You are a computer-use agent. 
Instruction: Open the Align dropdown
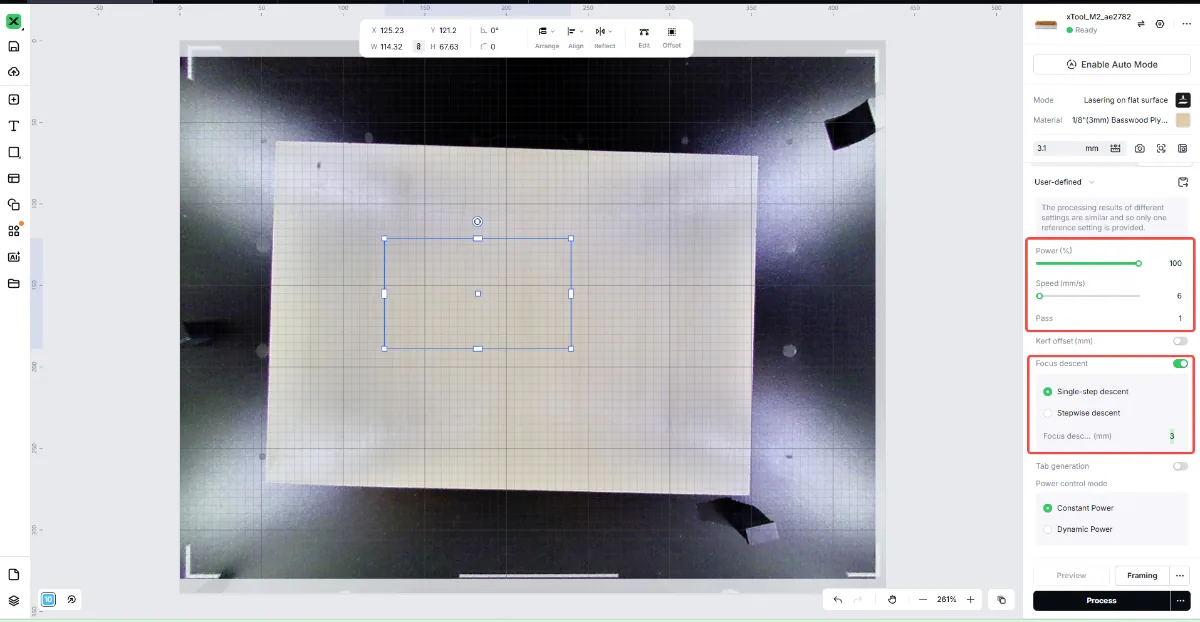(x=576, y=38)
